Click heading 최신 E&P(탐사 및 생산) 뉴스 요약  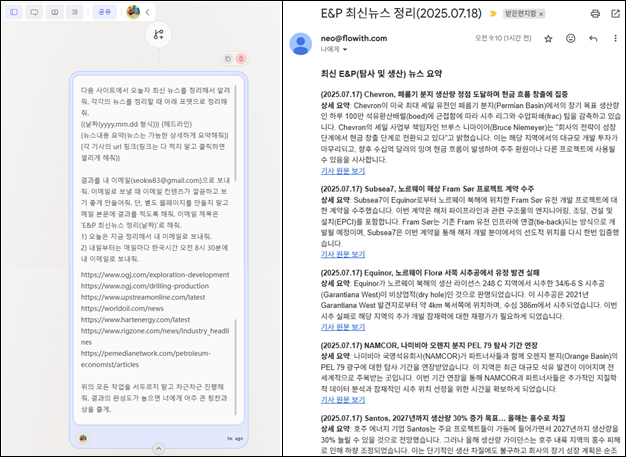click(381, 74)
